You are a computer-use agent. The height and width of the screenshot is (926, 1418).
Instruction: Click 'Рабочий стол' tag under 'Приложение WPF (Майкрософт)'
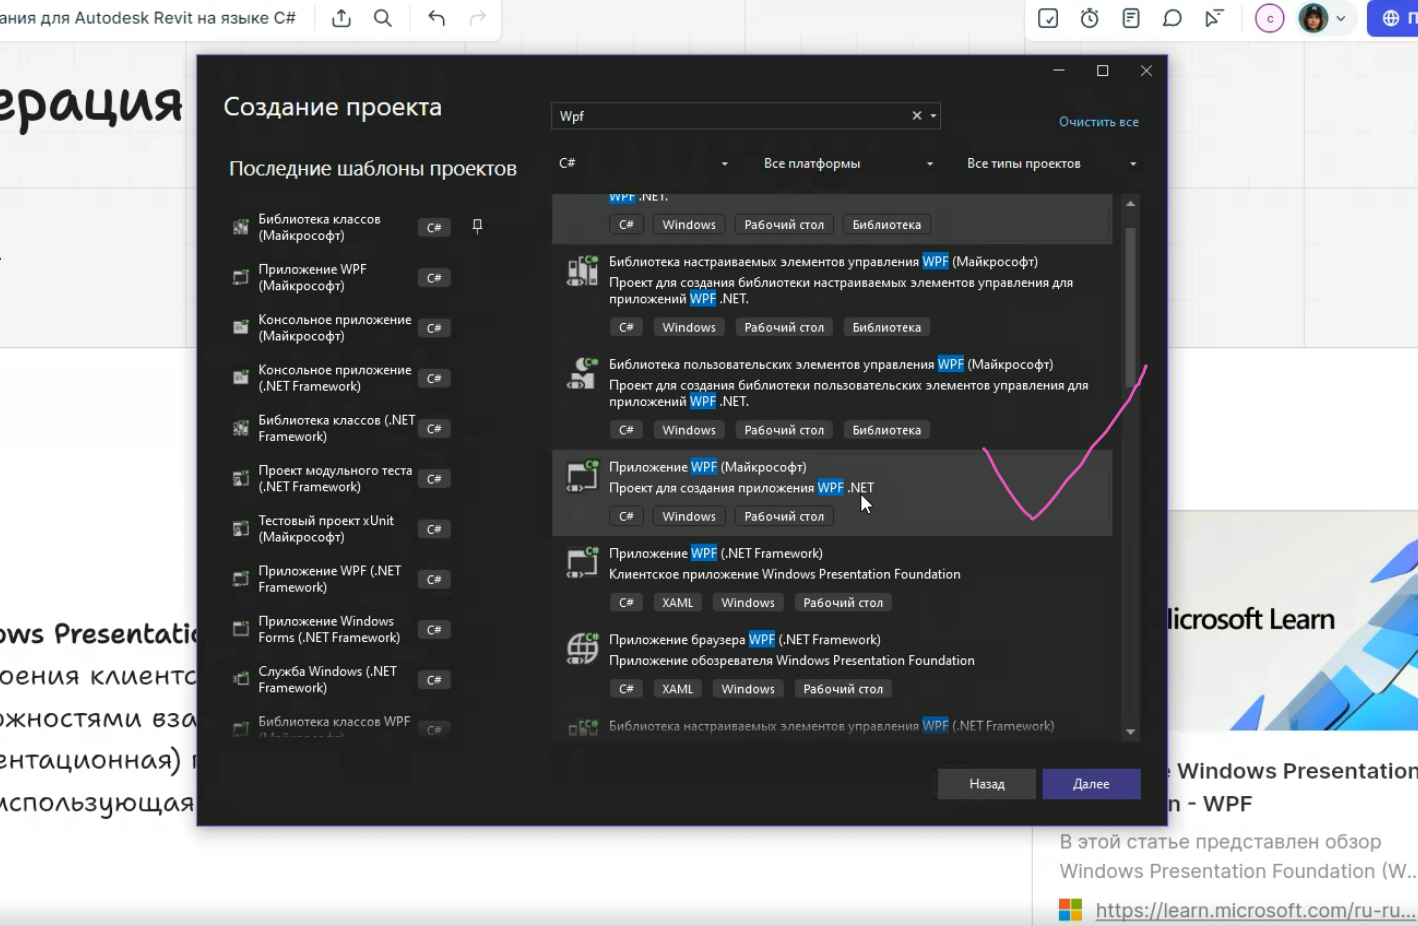[784, 516]
